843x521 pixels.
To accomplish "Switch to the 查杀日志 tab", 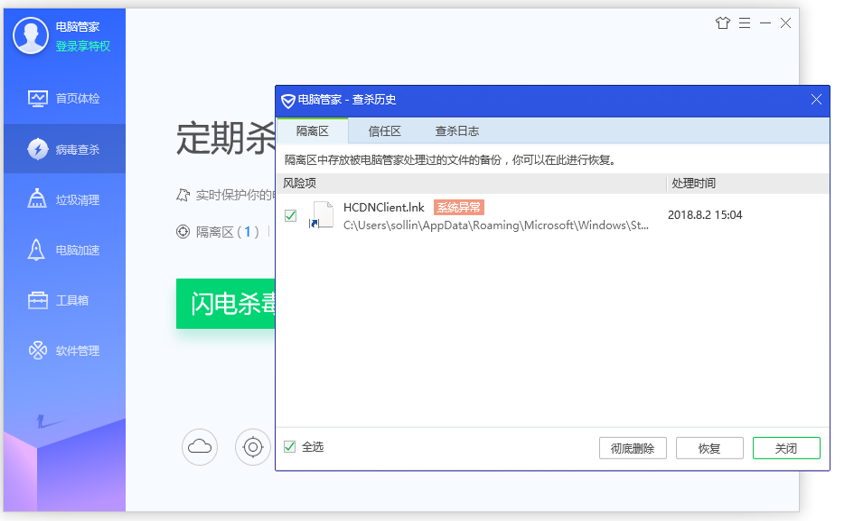I will 456,131.
